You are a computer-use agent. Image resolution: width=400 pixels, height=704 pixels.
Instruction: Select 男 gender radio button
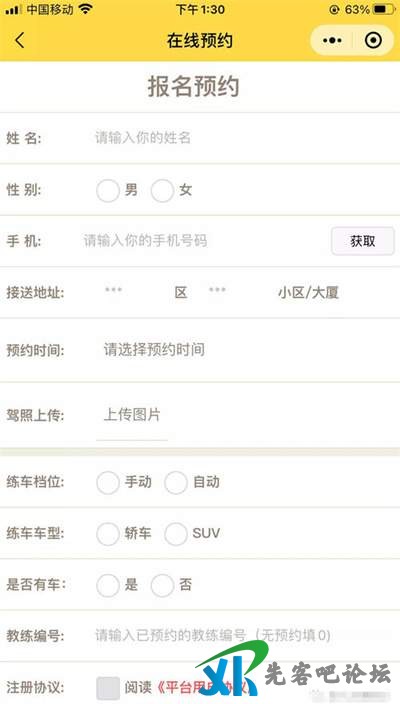[x=108, y=190]
